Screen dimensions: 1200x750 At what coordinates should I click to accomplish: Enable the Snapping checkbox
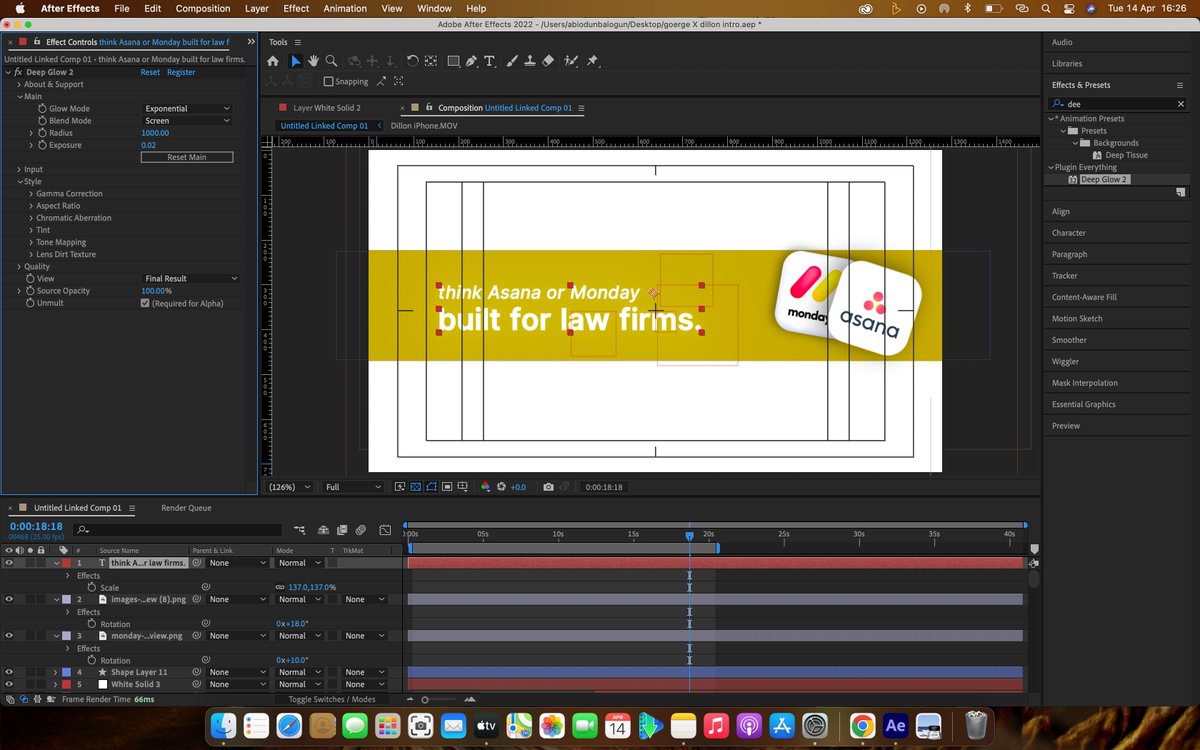pos(329,81)
